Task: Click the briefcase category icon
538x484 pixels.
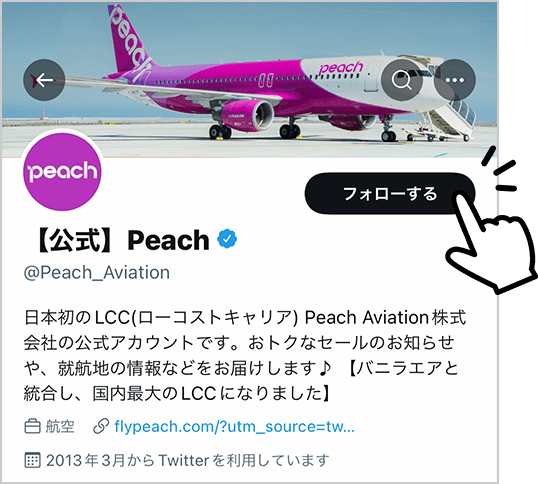Action: (x=32, y=426)
